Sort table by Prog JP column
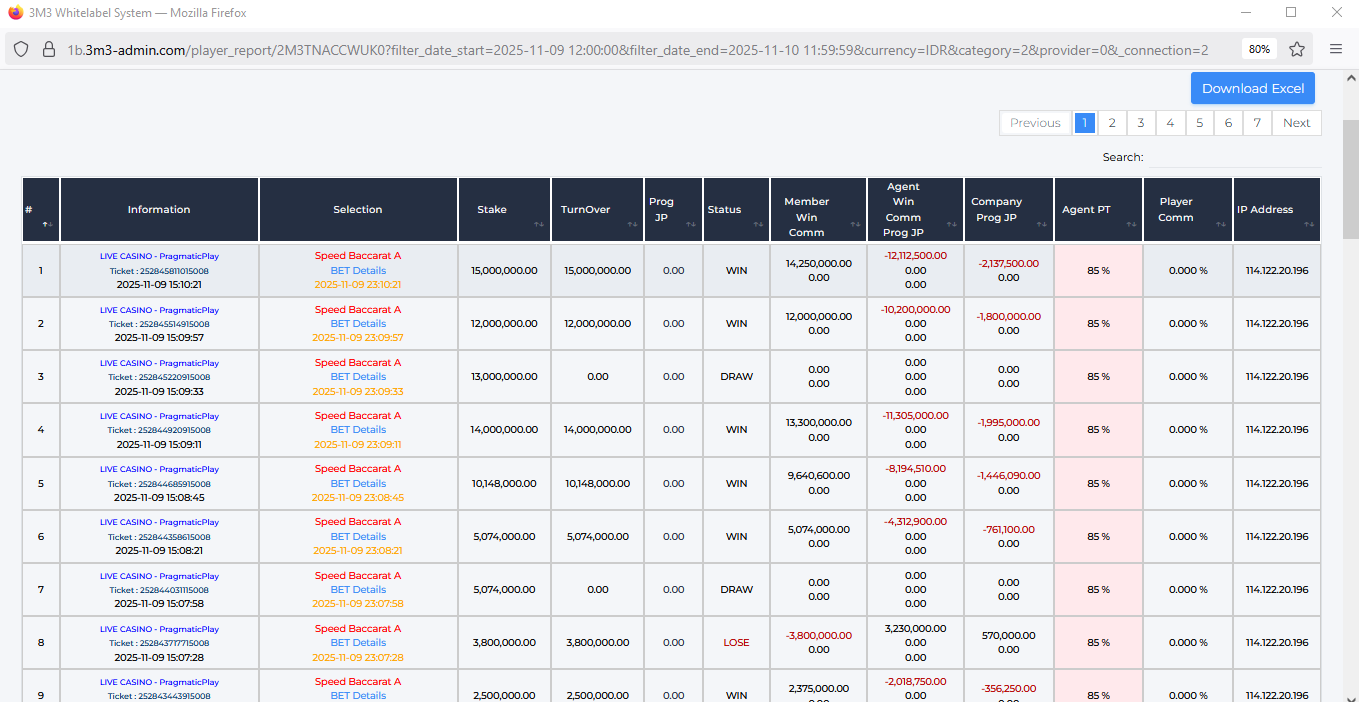1359x702 pixels. tap(691, 224)
